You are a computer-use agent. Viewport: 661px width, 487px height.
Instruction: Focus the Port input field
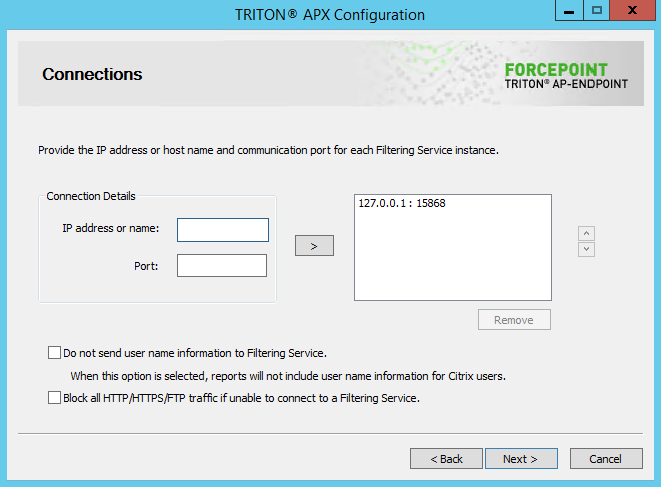point(222,265)
